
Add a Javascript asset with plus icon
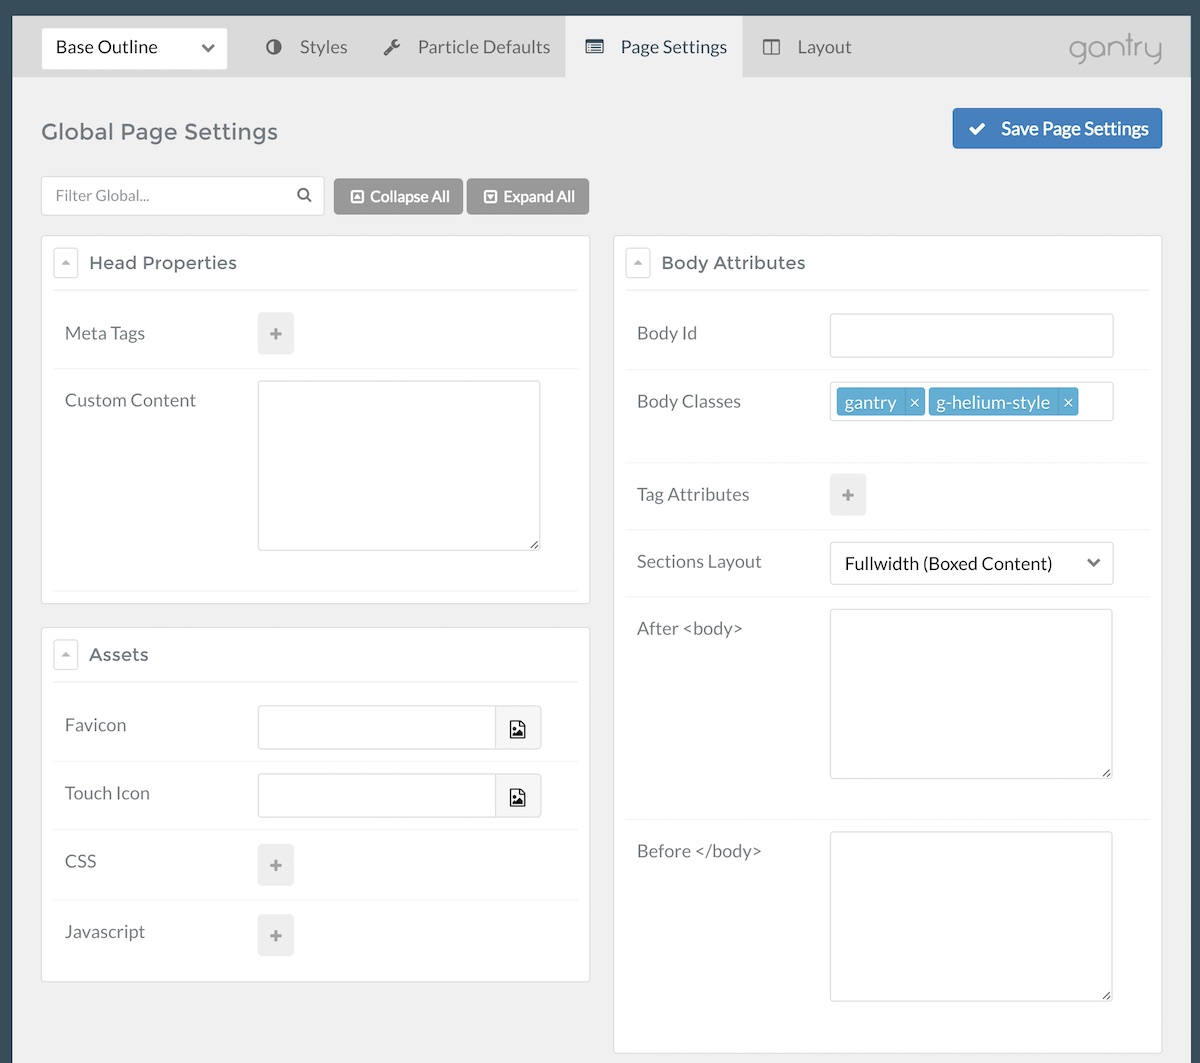coord(276,935)
